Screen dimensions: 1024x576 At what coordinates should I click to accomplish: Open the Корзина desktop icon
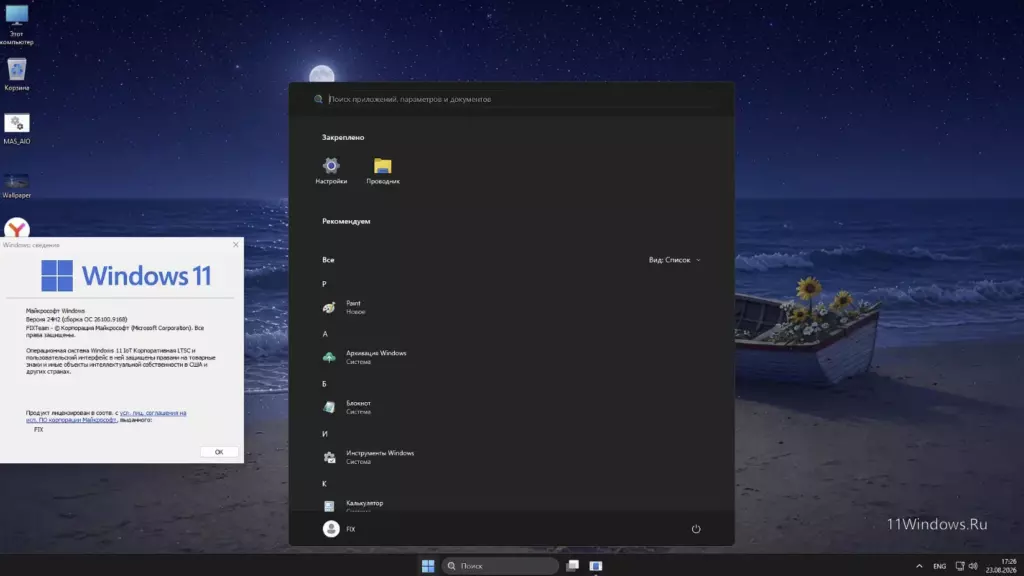click(x=16, y=74)
